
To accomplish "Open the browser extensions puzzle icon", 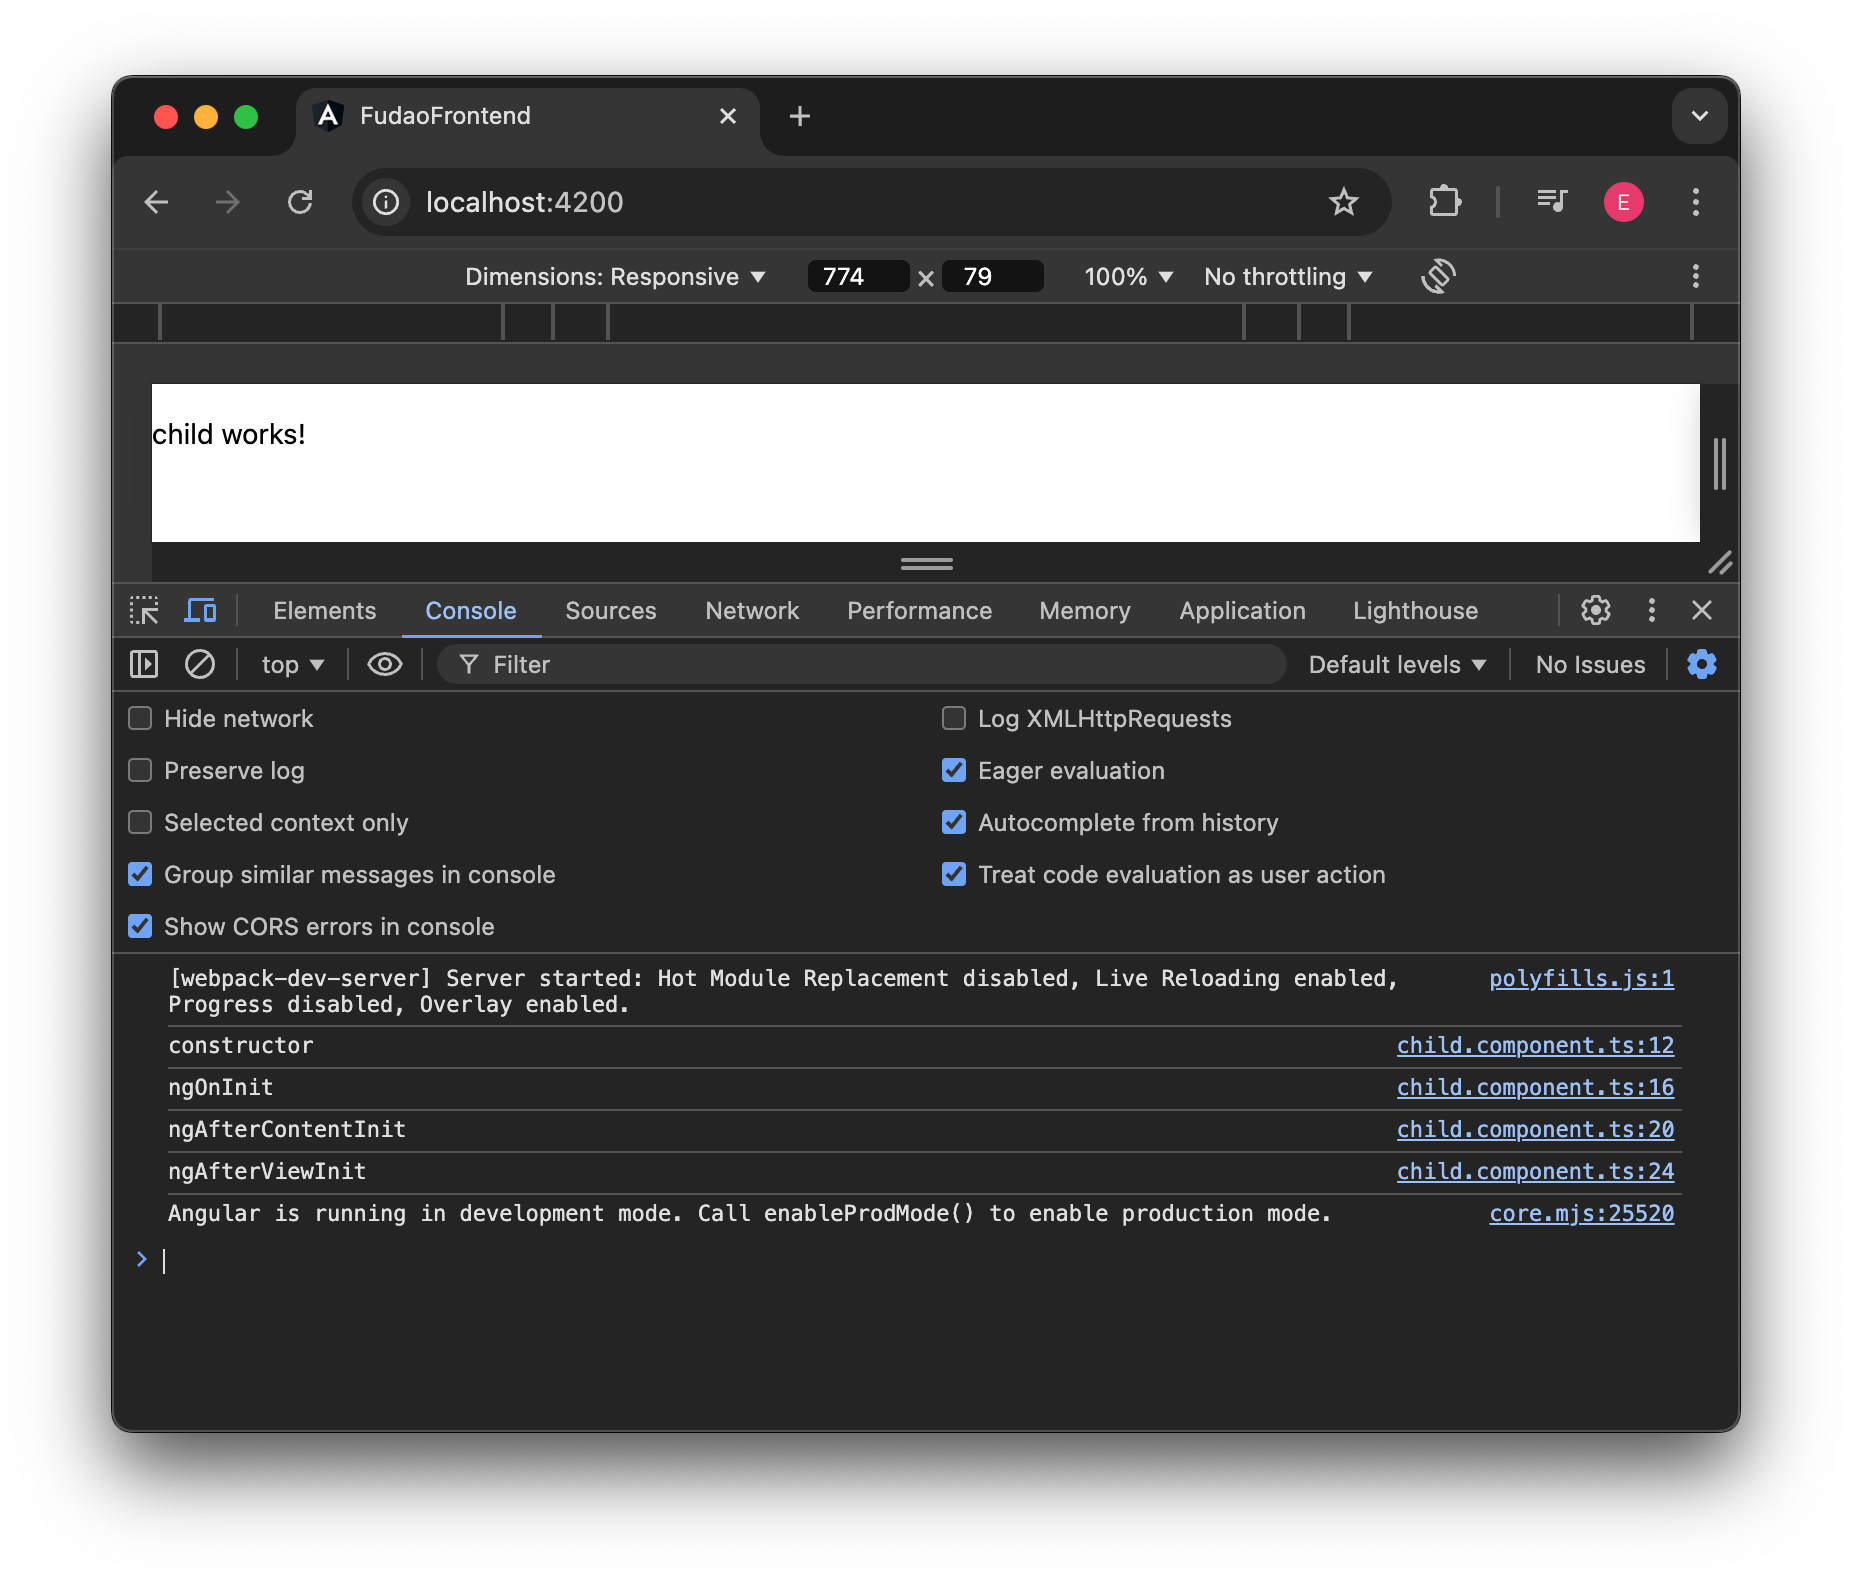I will (1443, 202).
